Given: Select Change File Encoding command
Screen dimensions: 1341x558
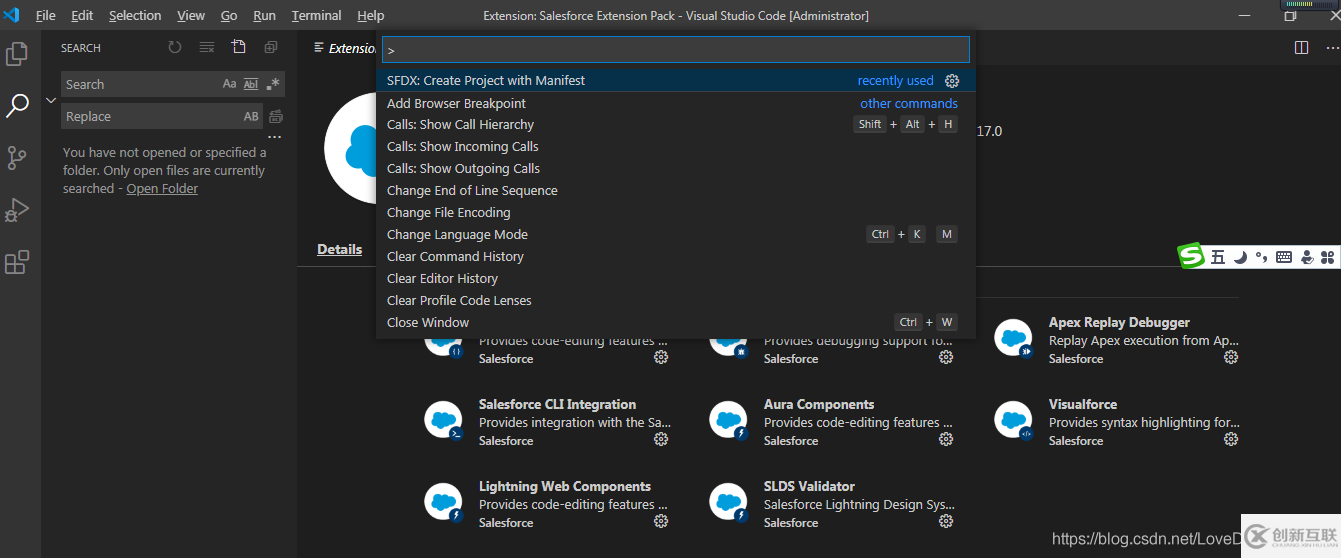Looking at the screenshot, I should (675, 212).
